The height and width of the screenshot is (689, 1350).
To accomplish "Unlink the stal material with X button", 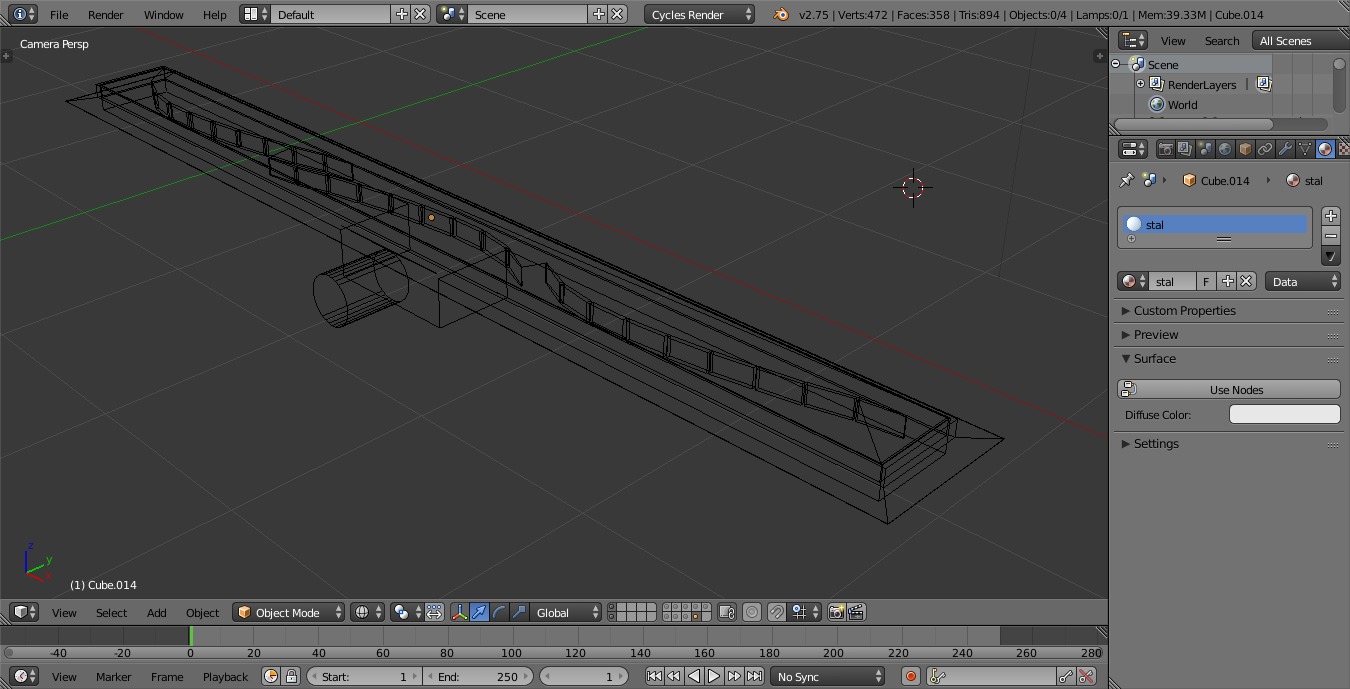I will point(1246,282).
